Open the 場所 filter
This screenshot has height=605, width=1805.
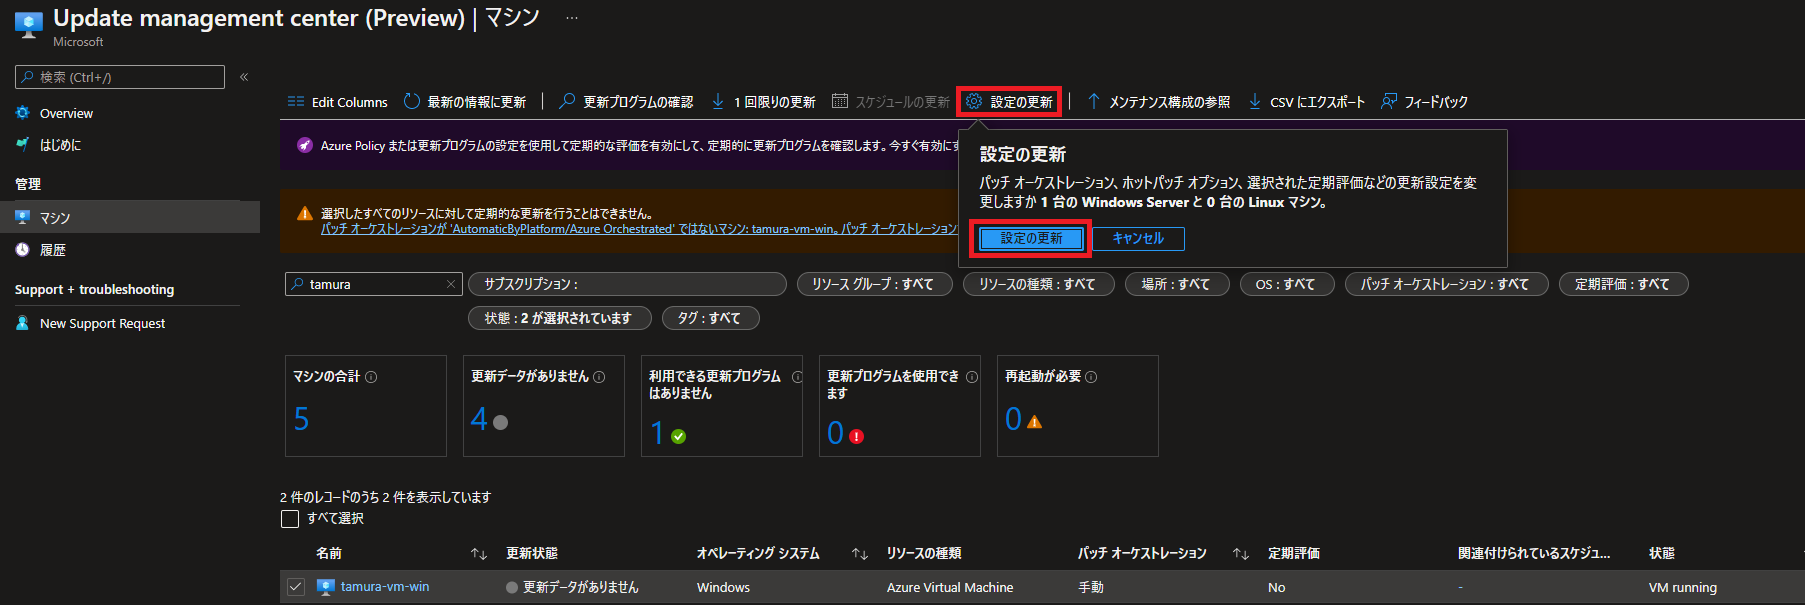(x=1176, y=284)
